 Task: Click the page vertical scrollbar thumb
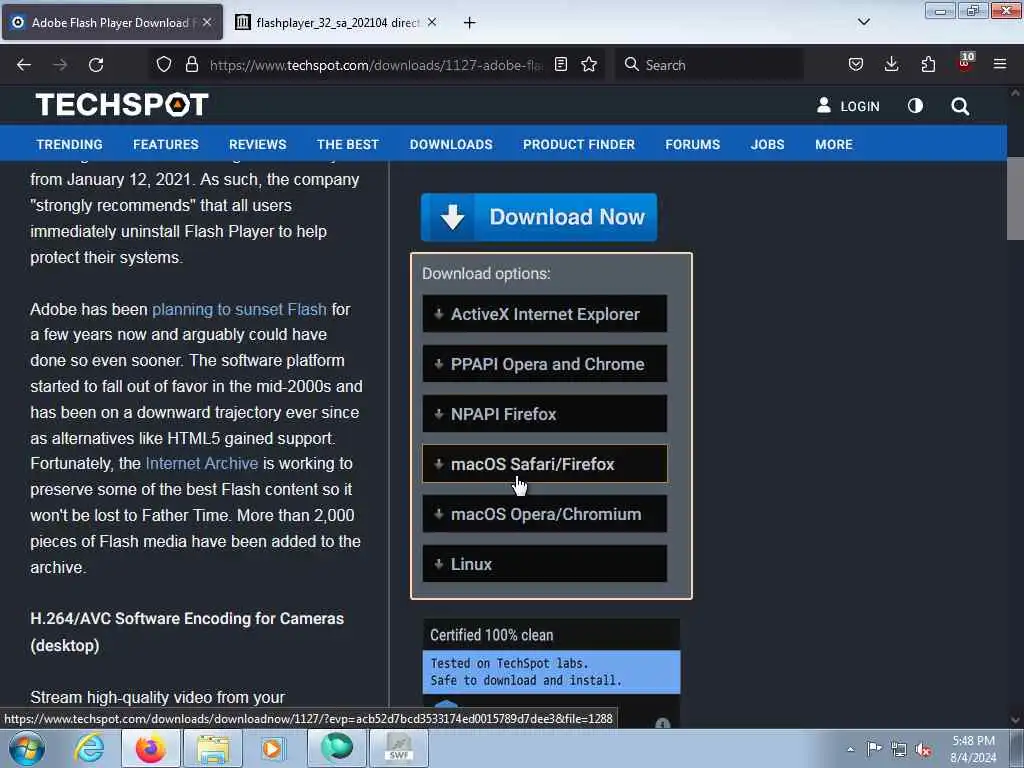(1015, 199)
